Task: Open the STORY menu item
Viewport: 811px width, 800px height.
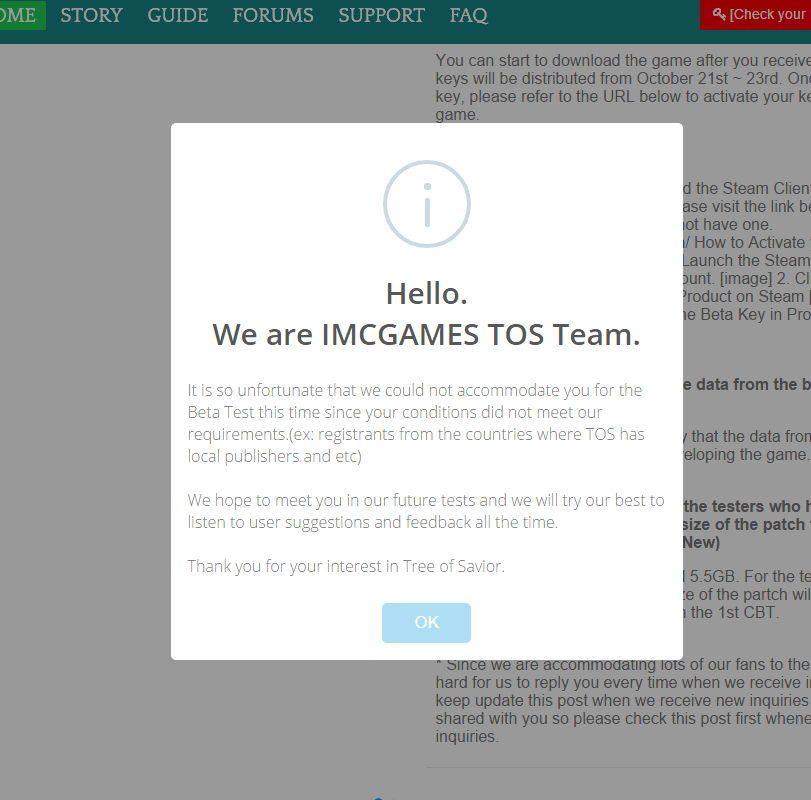Action: click(91, 15)
